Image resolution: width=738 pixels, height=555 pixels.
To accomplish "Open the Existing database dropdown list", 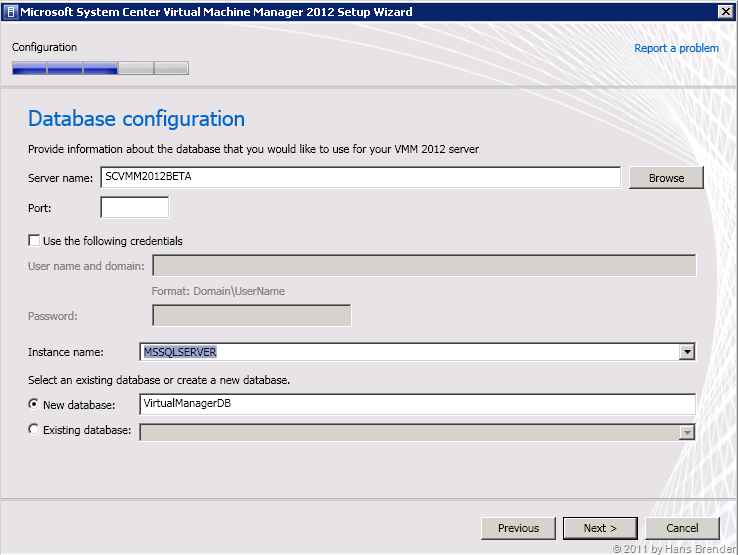I will 686,432.
